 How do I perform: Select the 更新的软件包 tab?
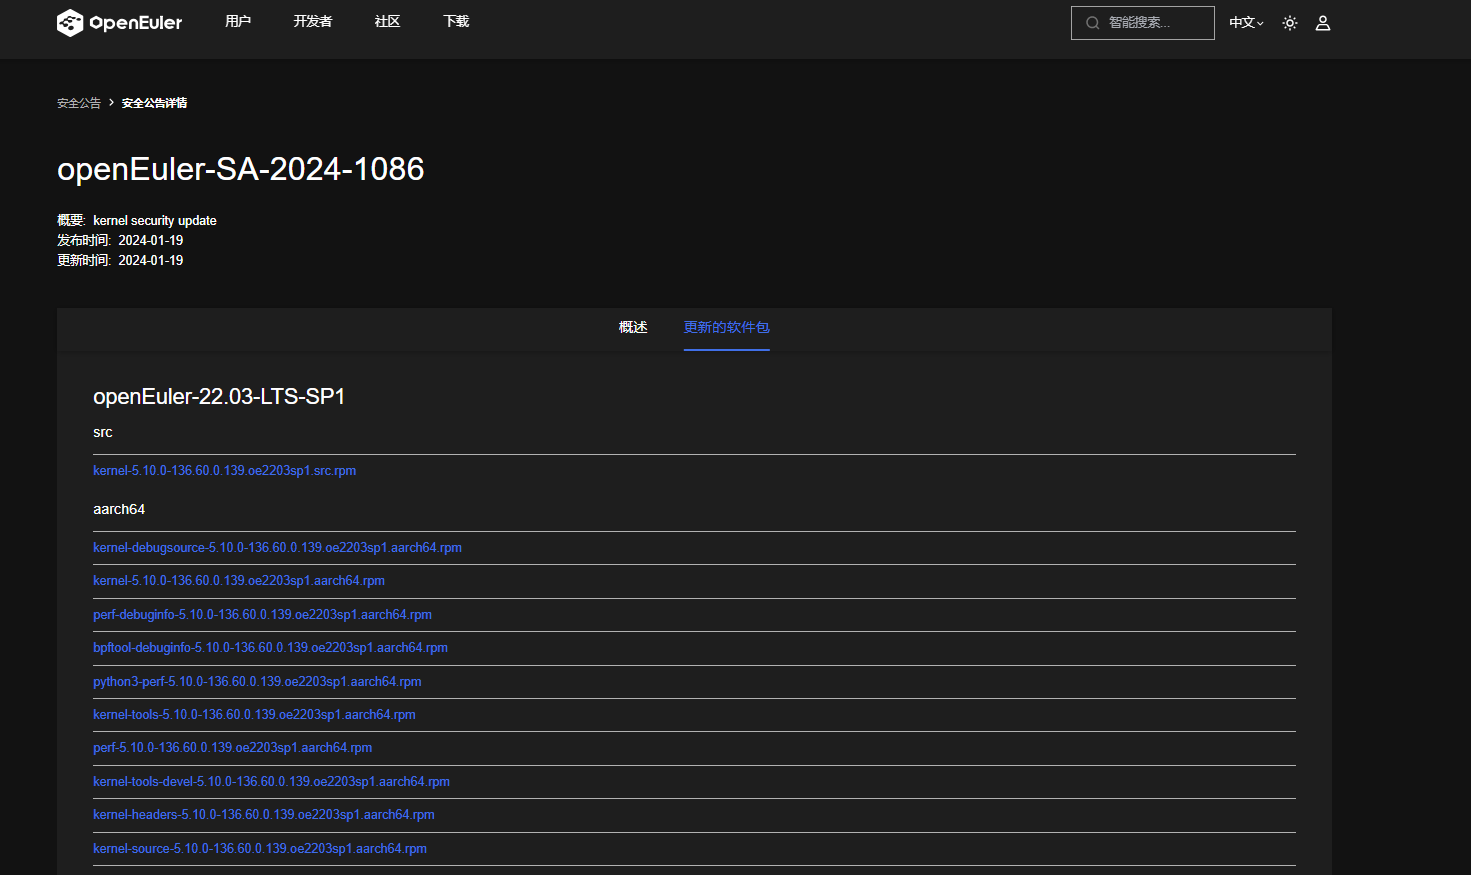(726, 328)
